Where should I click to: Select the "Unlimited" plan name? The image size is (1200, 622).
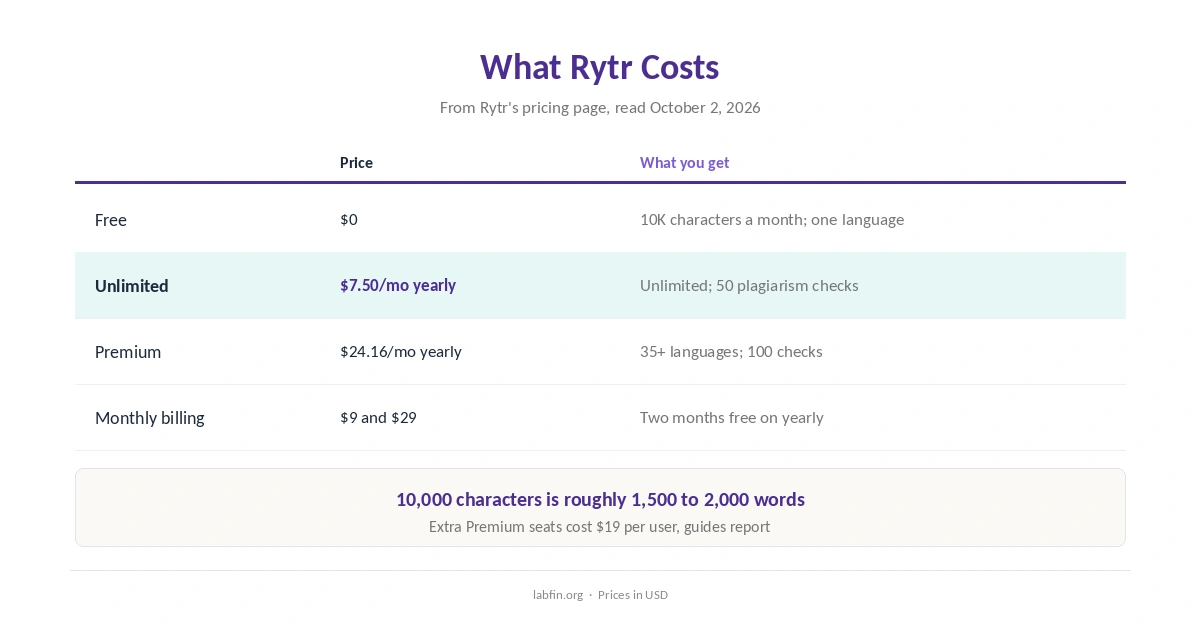[132, 286]
